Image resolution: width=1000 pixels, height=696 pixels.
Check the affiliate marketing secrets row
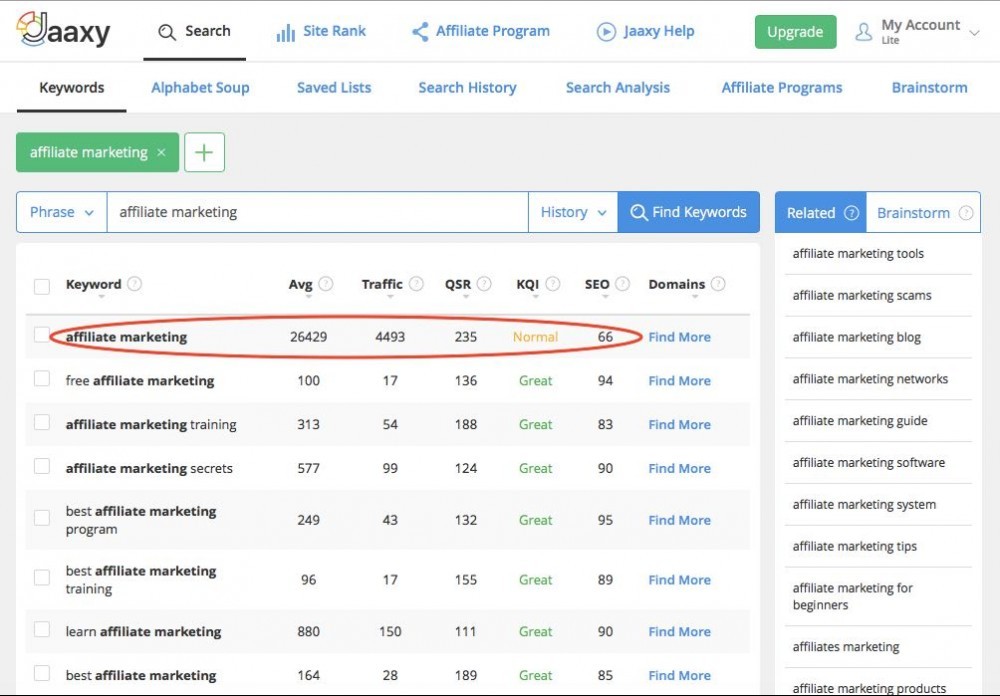click(42, 466)
